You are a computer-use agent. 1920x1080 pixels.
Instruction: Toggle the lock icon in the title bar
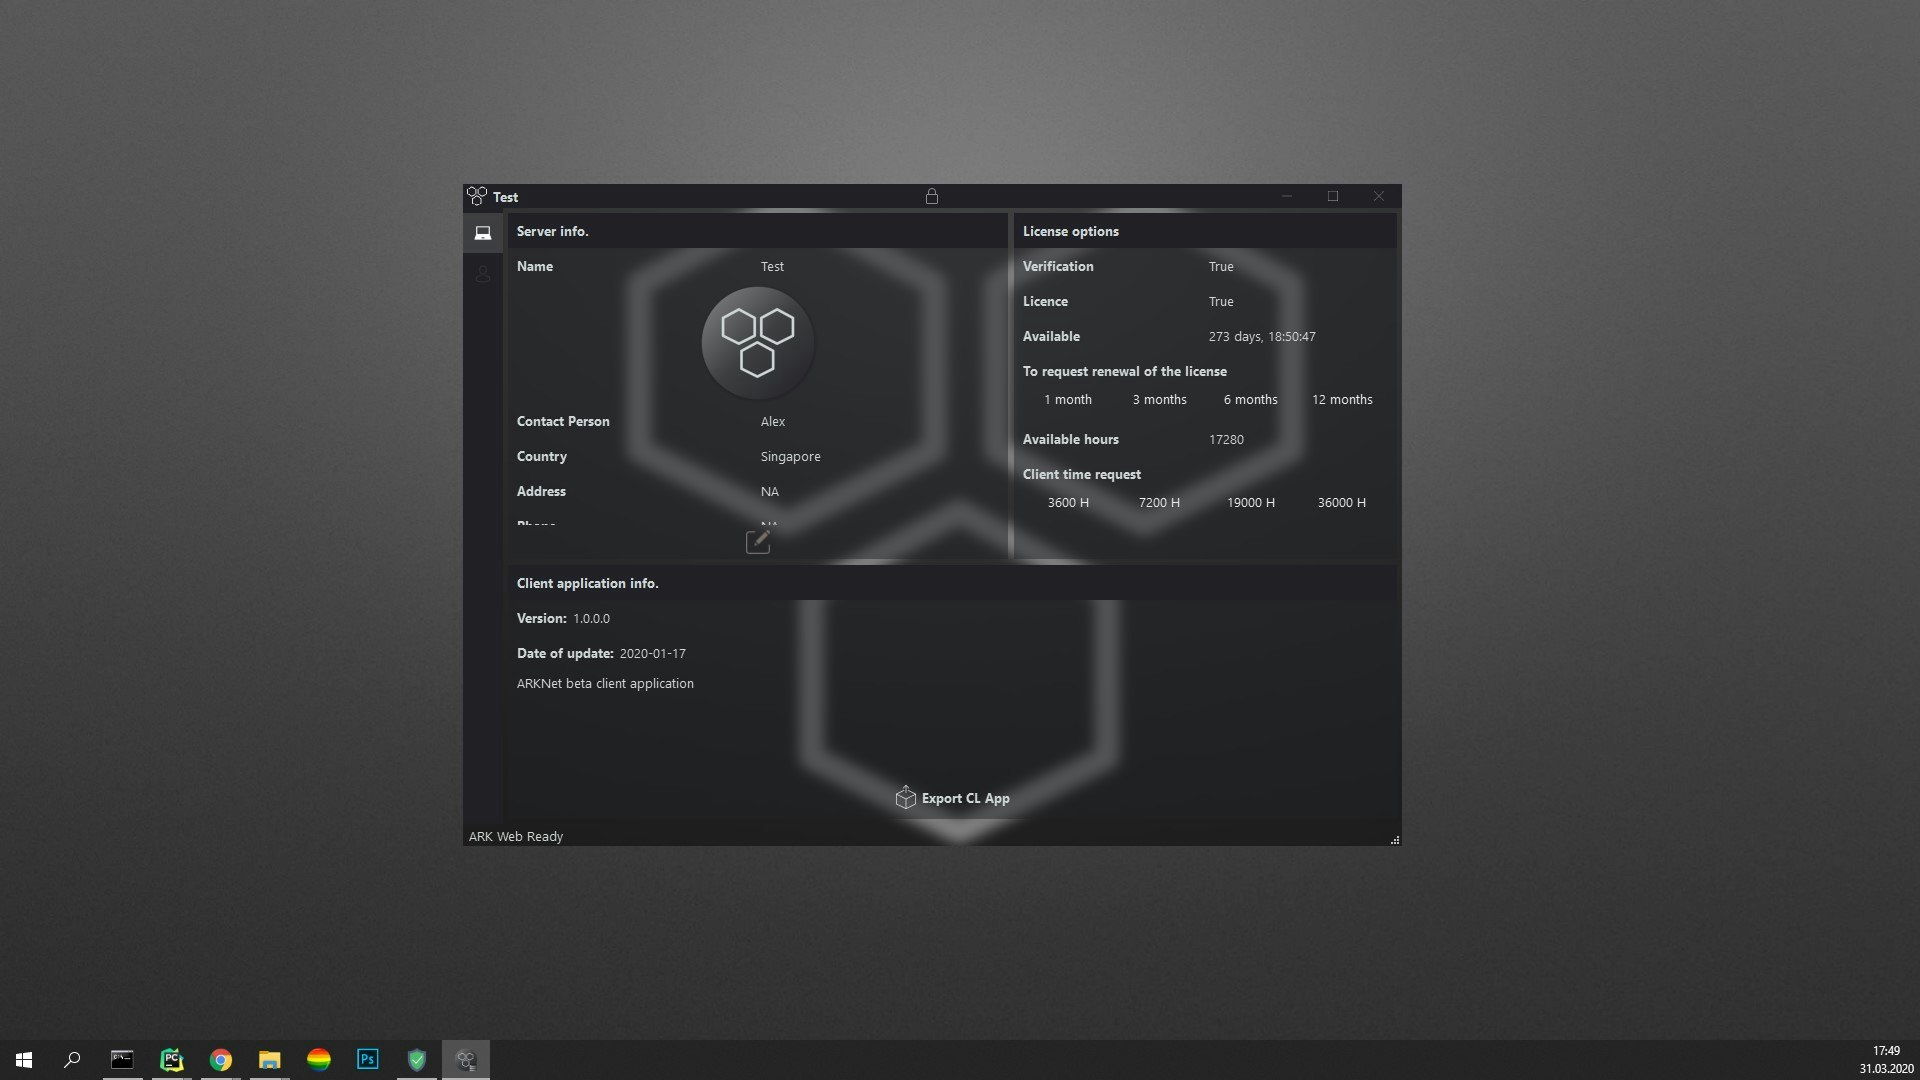coord(932,197)
